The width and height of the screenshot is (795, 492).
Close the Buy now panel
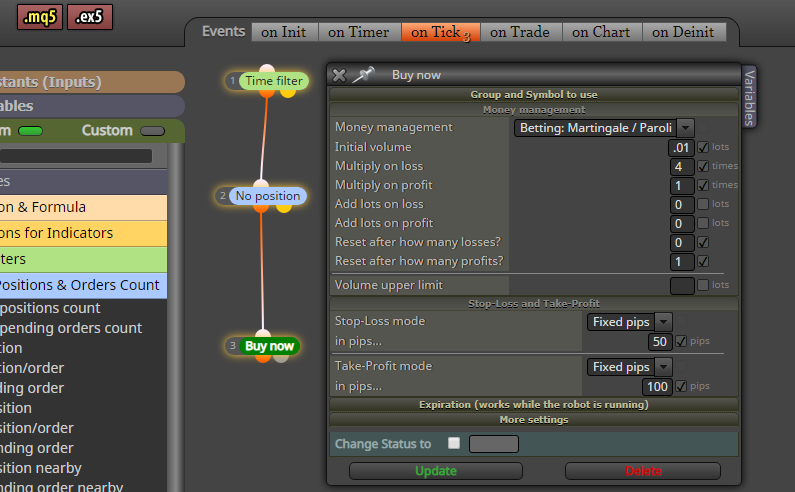click(x=339, y=76)
